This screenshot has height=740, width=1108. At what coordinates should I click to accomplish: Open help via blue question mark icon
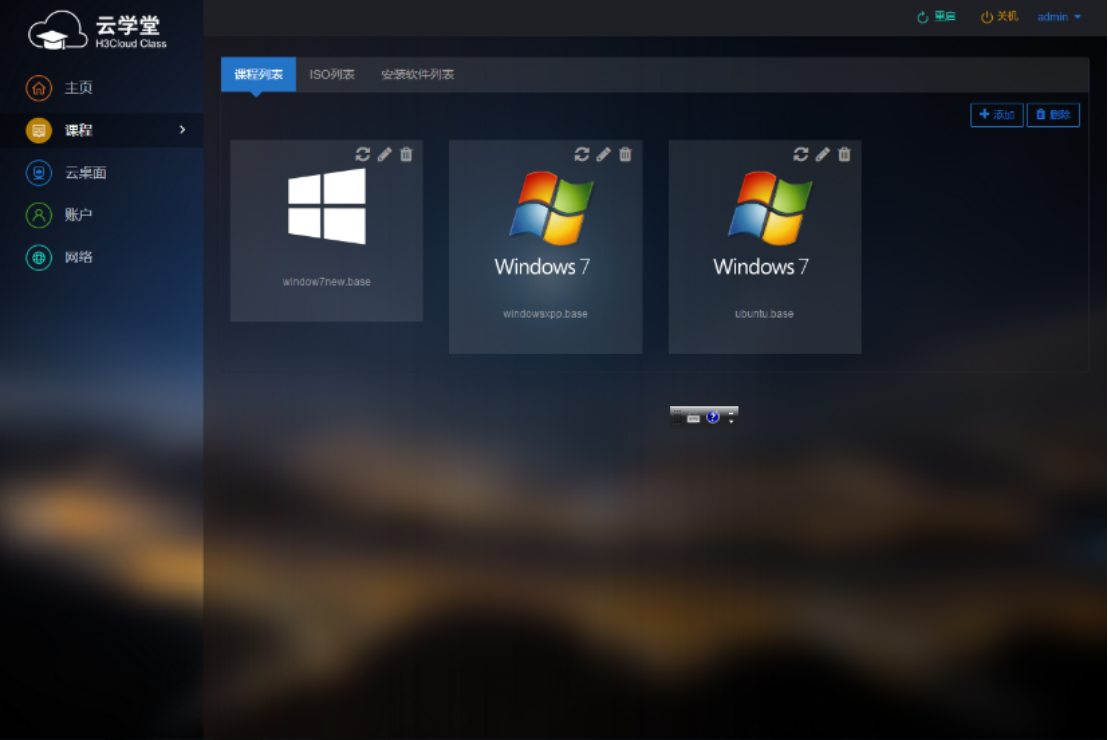[713, 417]
